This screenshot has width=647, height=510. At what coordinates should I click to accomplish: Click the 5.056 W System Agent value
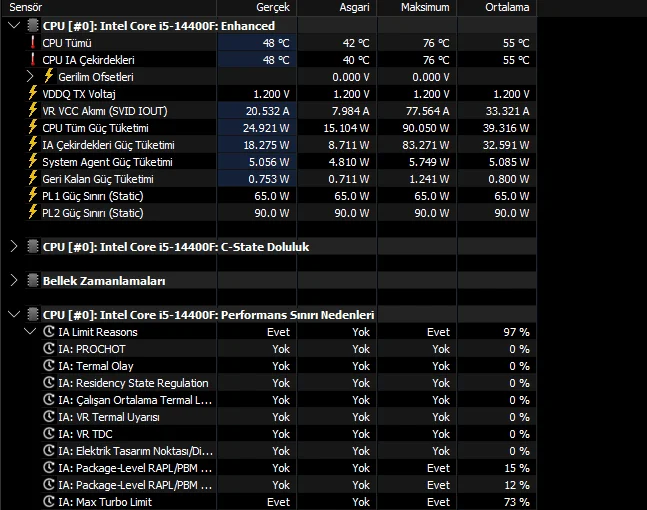[x=269, y=162]
